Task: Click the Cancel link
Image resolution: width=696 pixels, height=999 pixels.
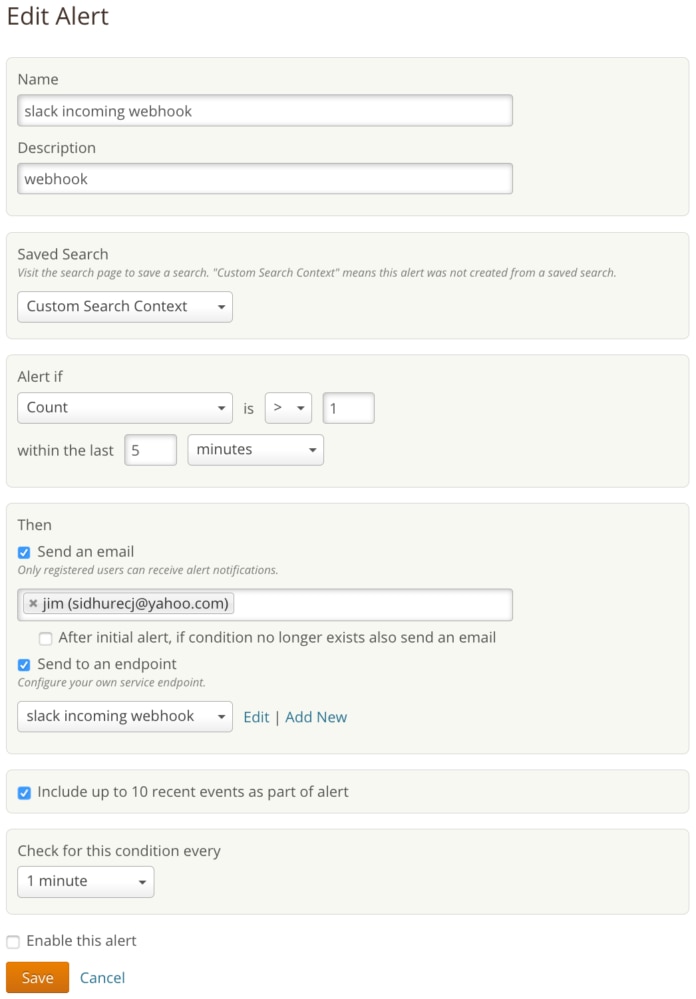Action: click(103, 978)
